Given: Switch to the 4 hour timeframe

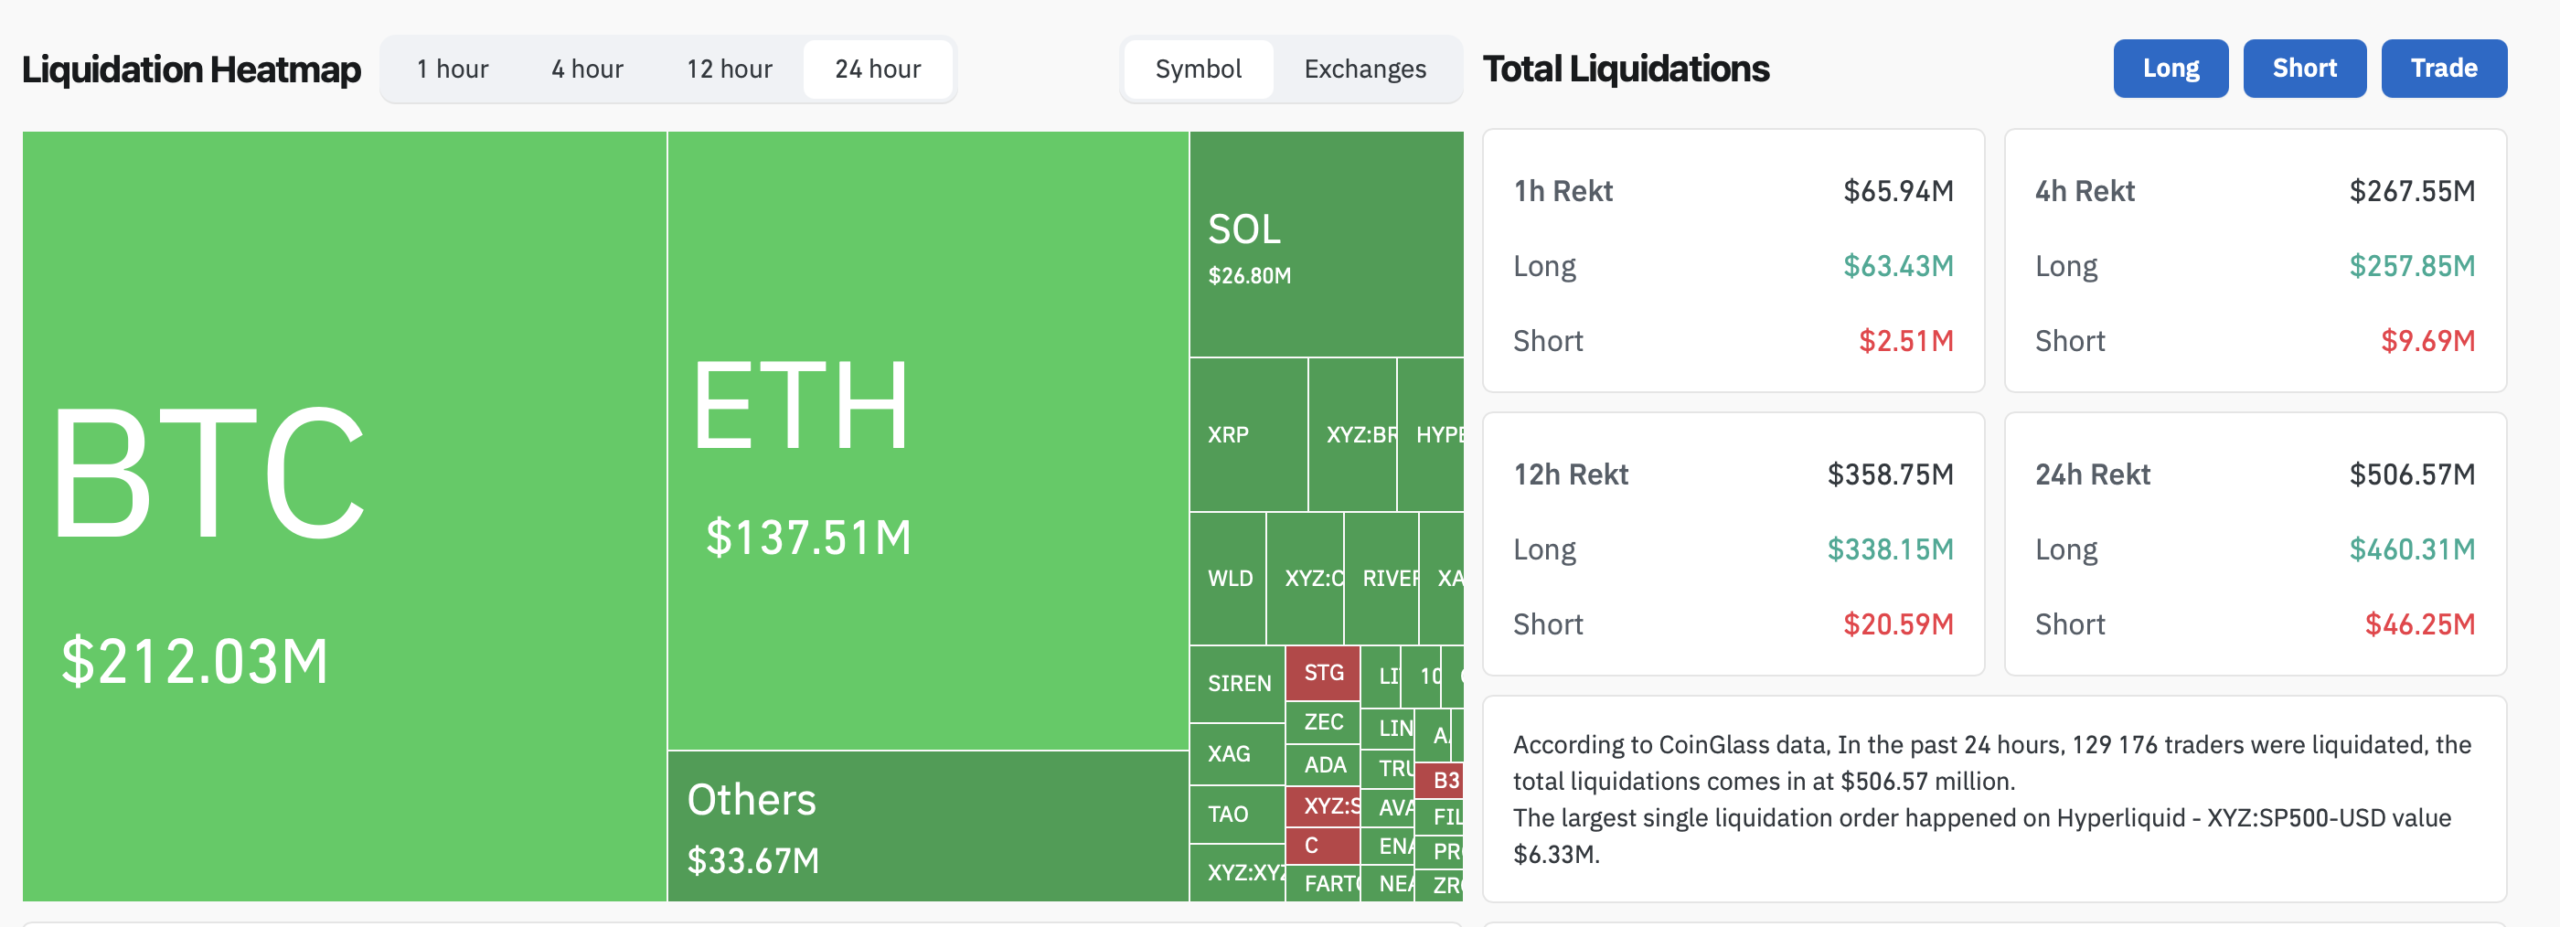Looking at the screenshot, I should [585, 68].
